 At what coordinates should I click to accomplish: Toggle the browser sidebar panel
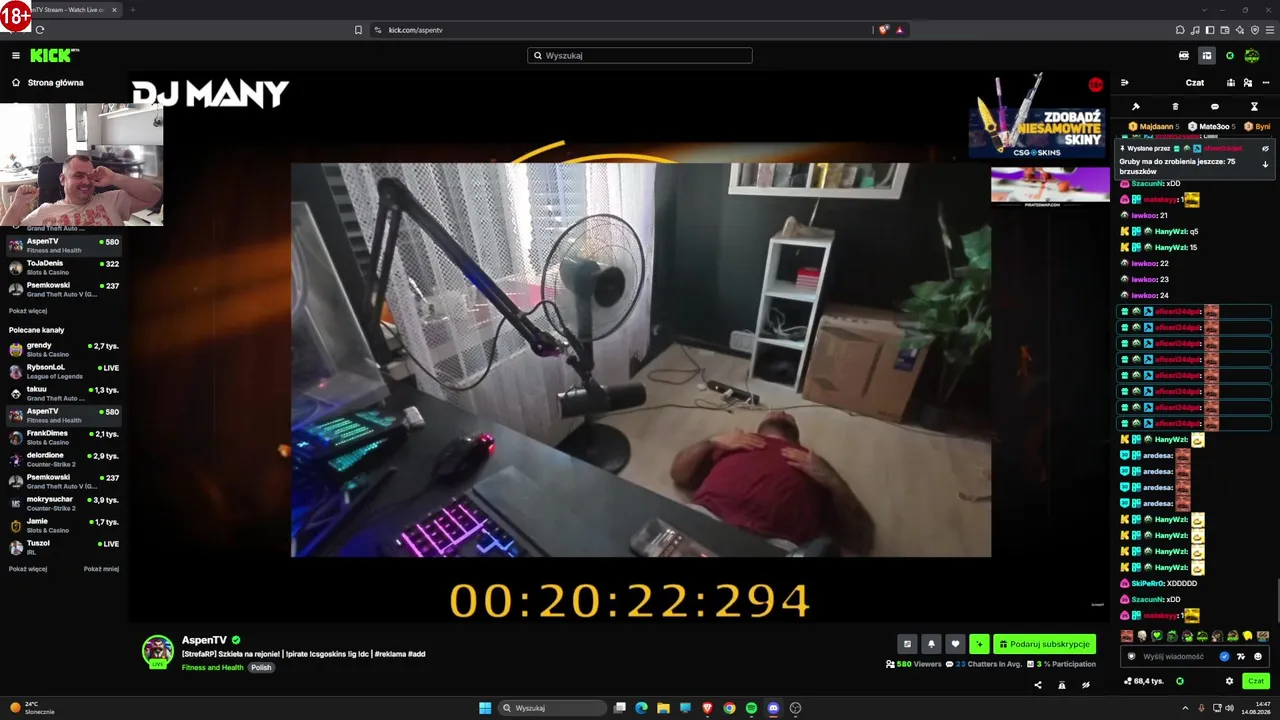click(x=1210, y=30)
